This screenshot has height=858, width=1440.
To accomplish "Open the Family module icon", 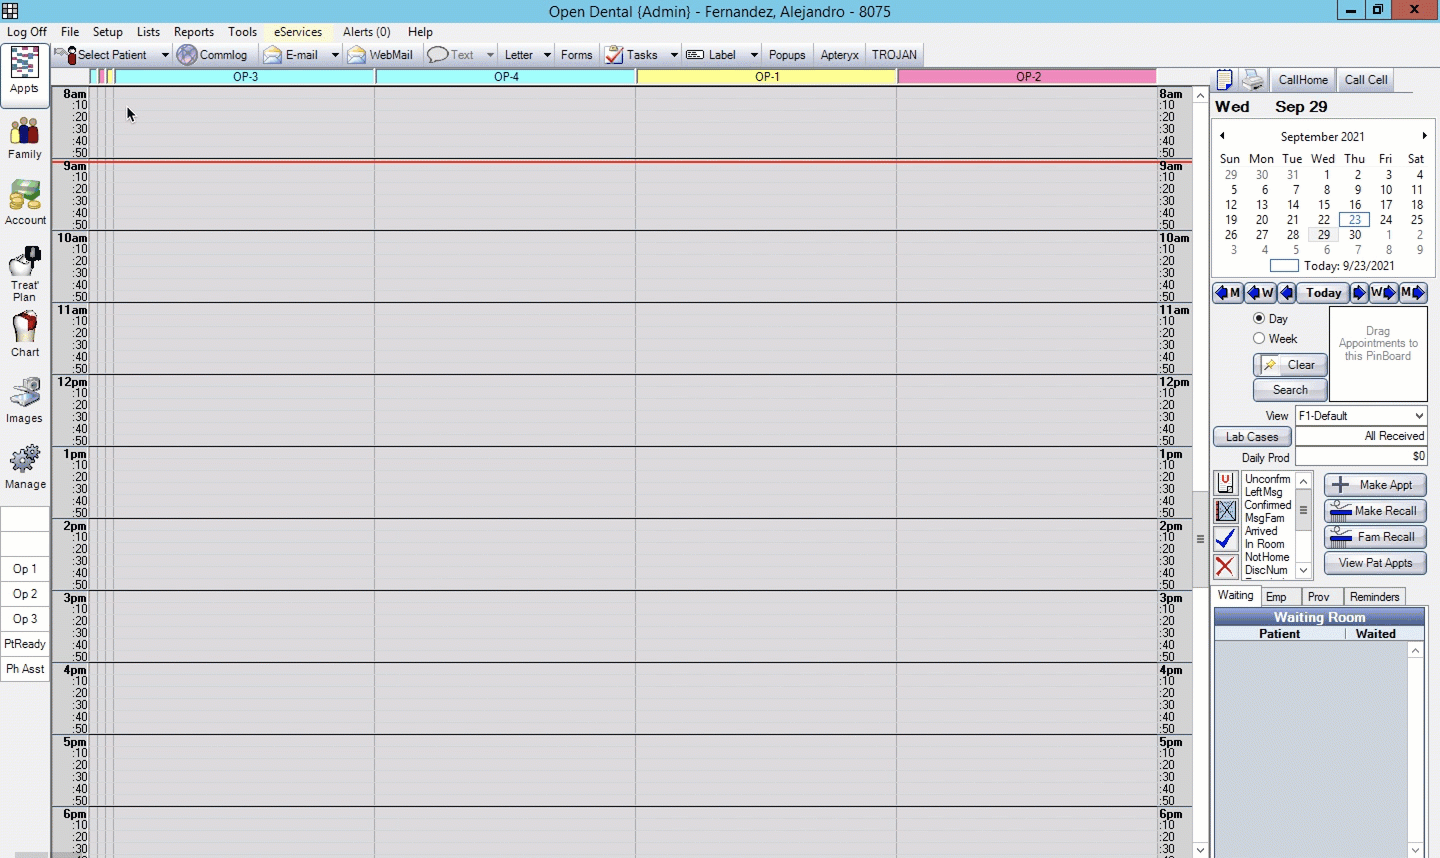I will pos(25,138).
